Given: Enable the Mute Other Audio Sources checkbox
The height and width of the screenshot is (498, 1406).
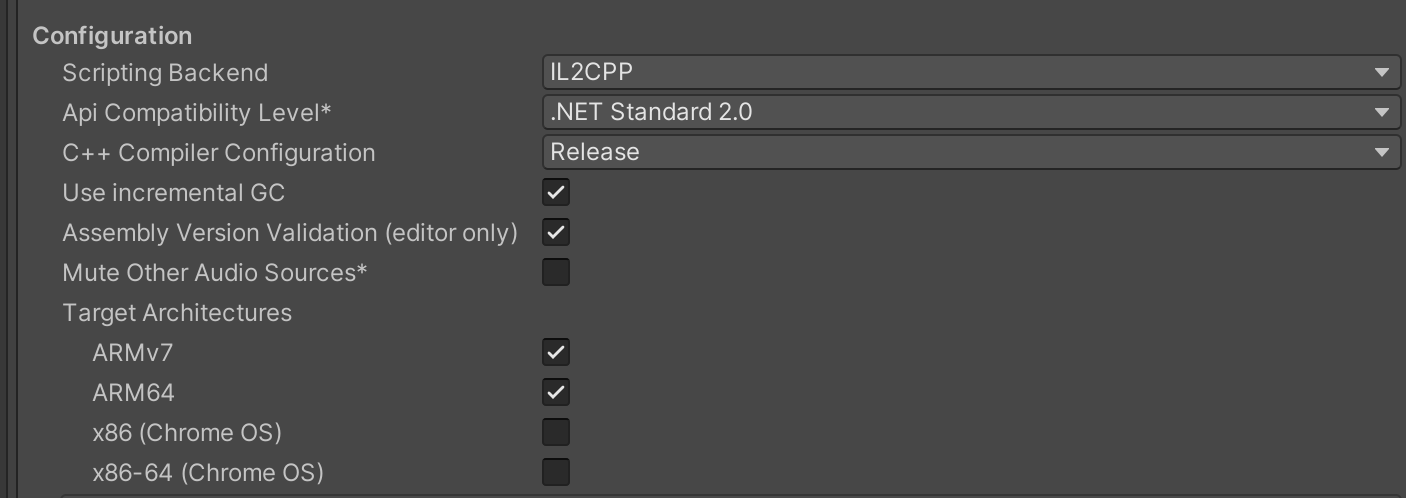Looking at the screenshot, I should click(556, 272).
